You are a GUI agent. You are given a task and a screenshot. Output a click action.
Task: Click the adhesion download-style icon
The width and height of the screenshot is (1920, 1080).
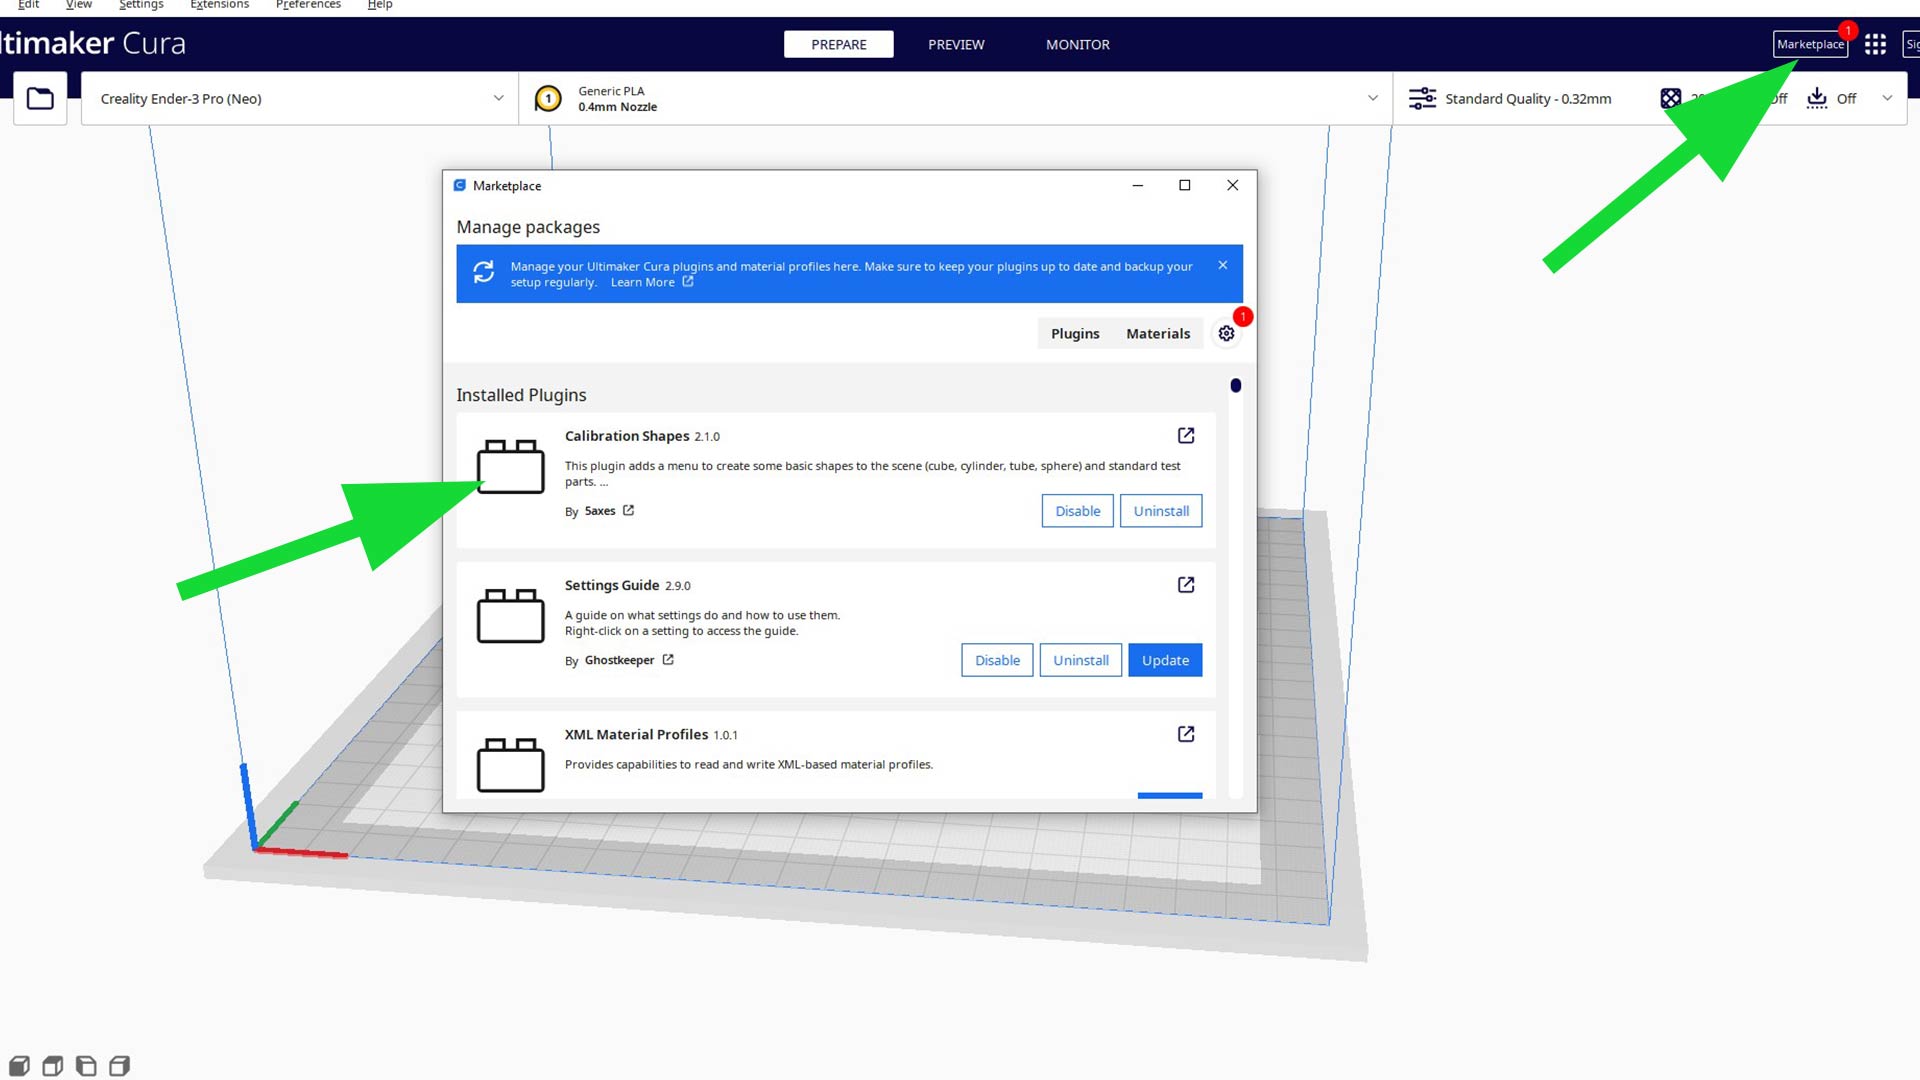1817,98
